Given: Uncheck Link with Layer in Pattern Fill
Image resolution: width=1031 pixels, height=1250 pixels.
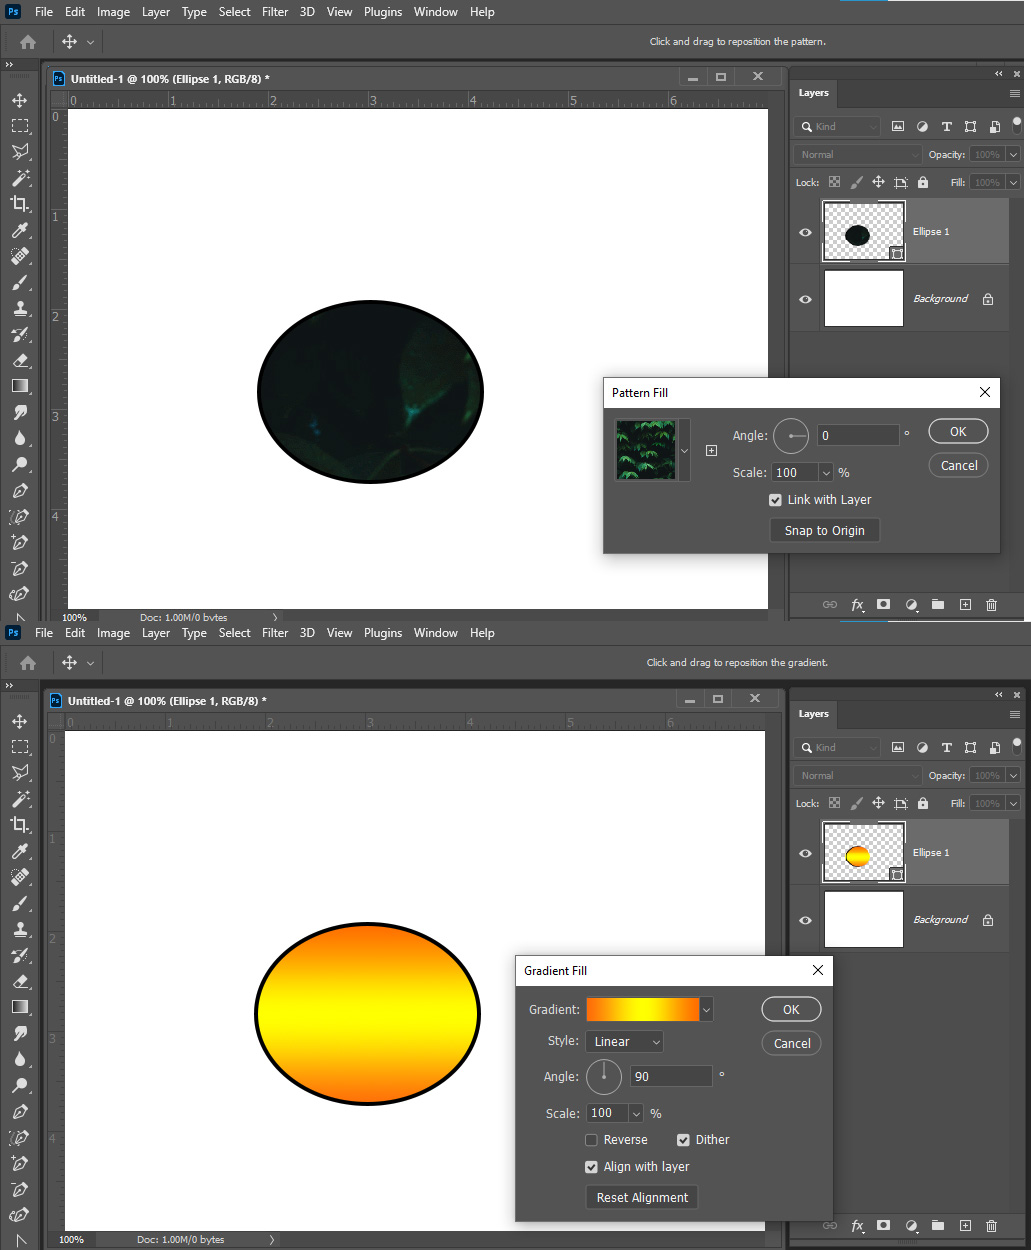Looking at the screenshot, I should point(775,499).
